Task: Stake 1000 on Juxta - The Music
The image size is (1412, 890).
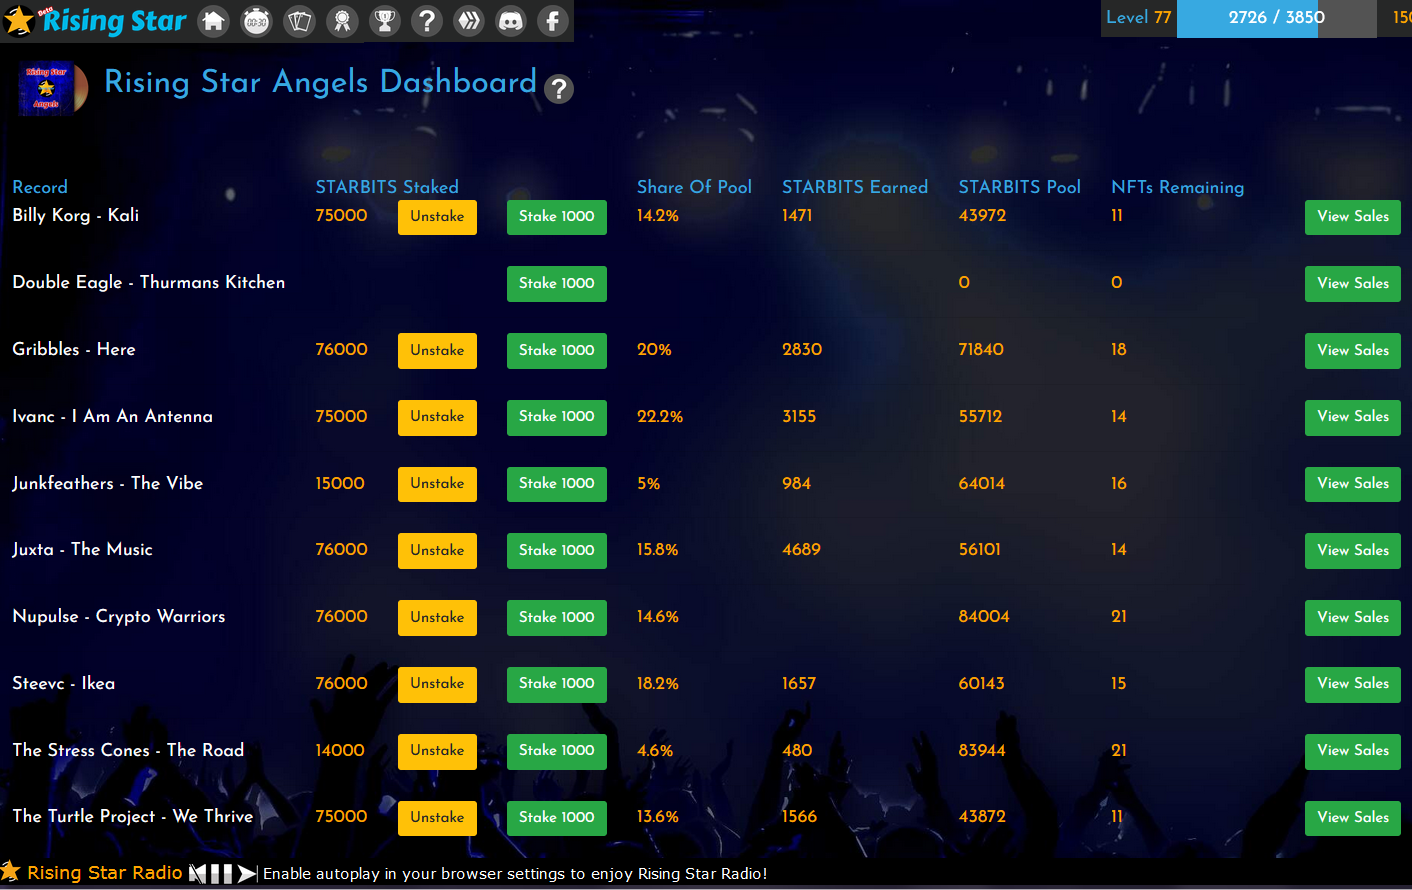Action: coord(557,551)
